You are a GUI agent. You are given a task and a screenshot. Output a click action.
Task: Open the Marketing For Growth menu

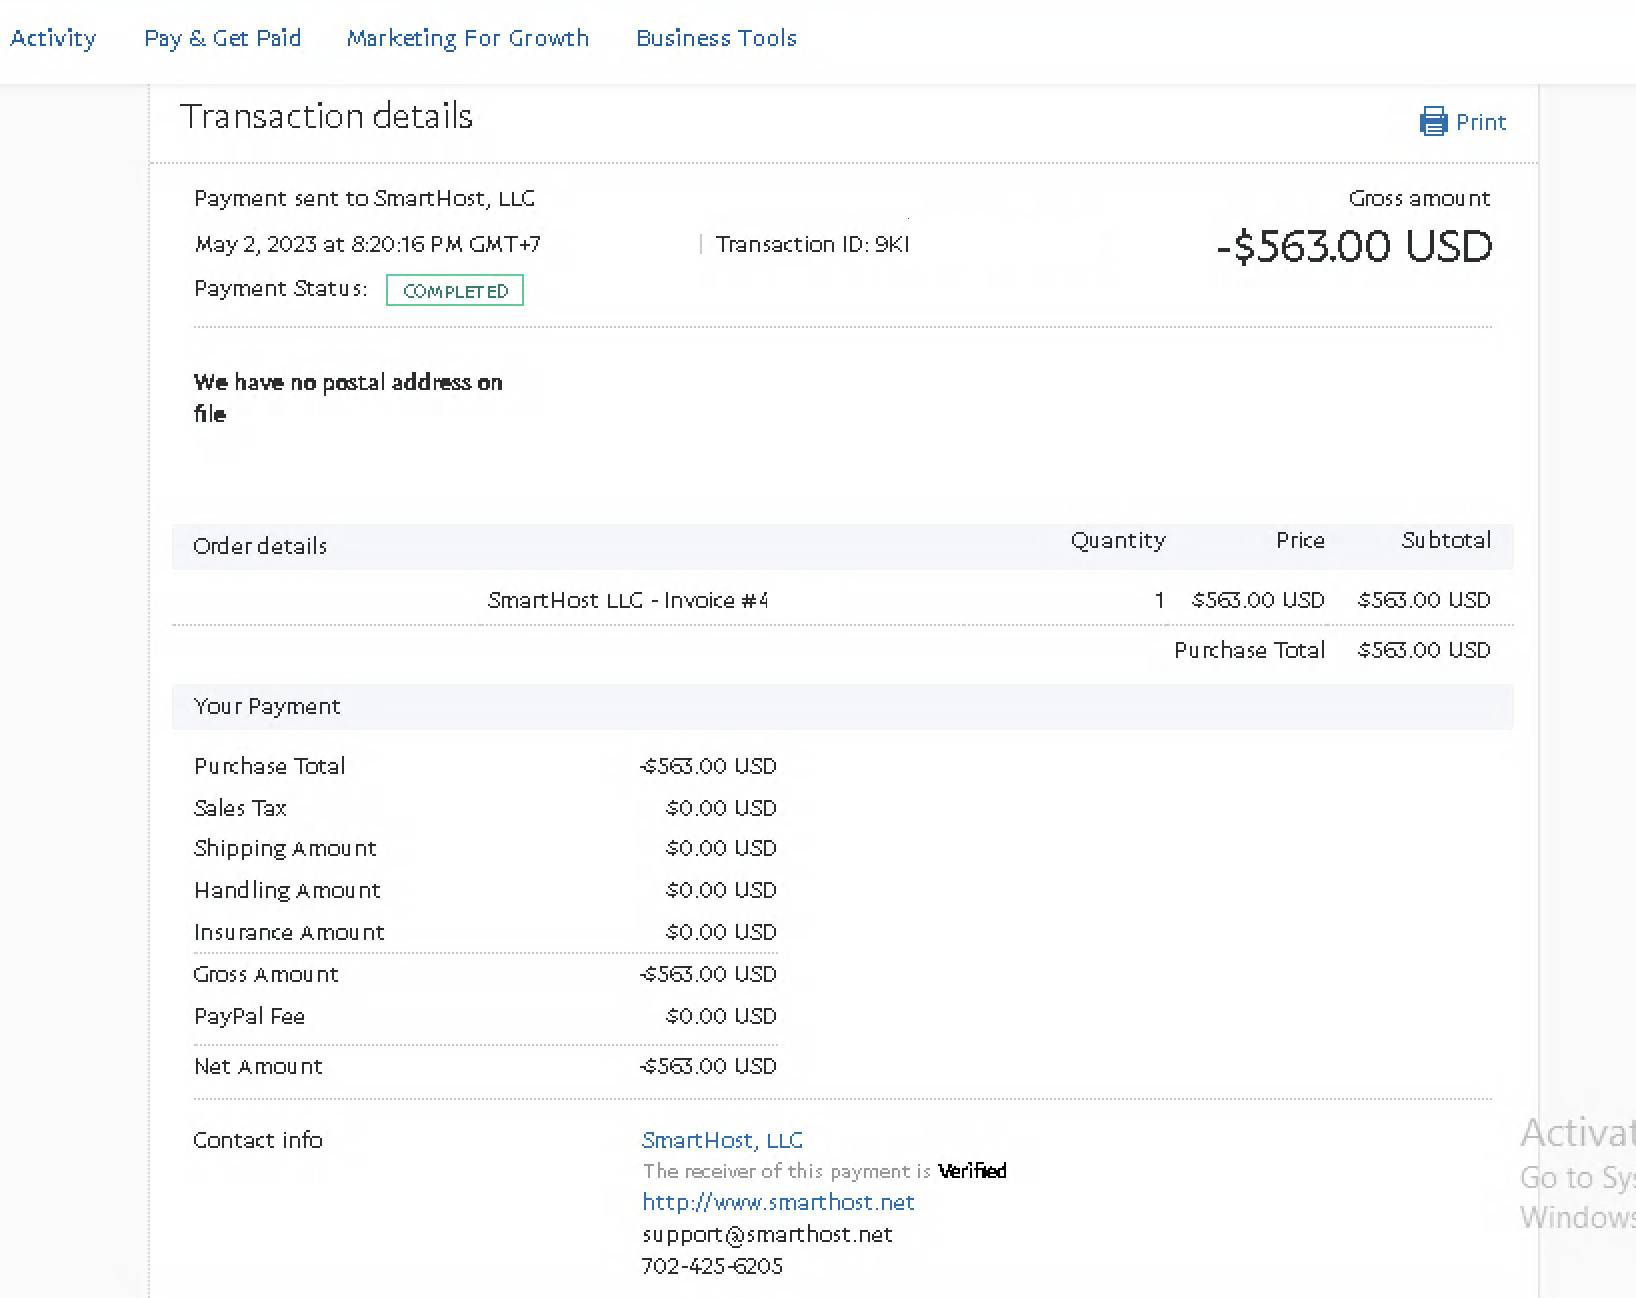tap(468, 38)
